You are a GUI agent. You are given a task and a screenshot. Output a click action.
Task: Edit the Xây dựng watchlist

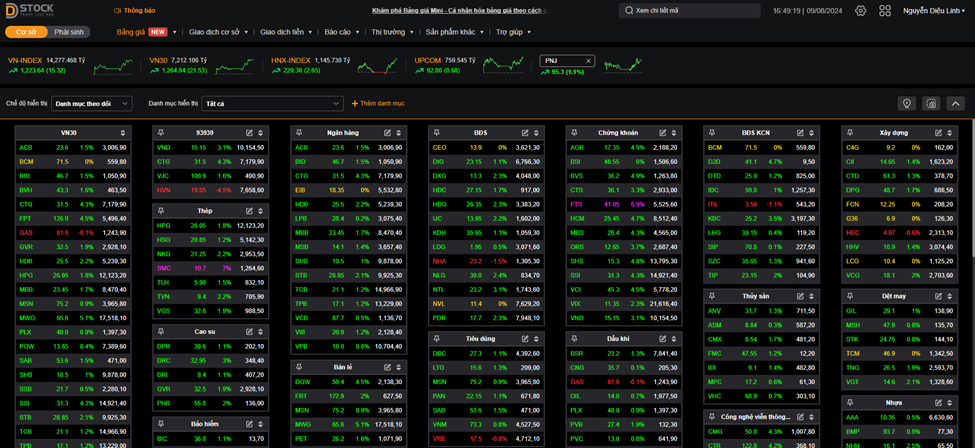click(940, 133)
